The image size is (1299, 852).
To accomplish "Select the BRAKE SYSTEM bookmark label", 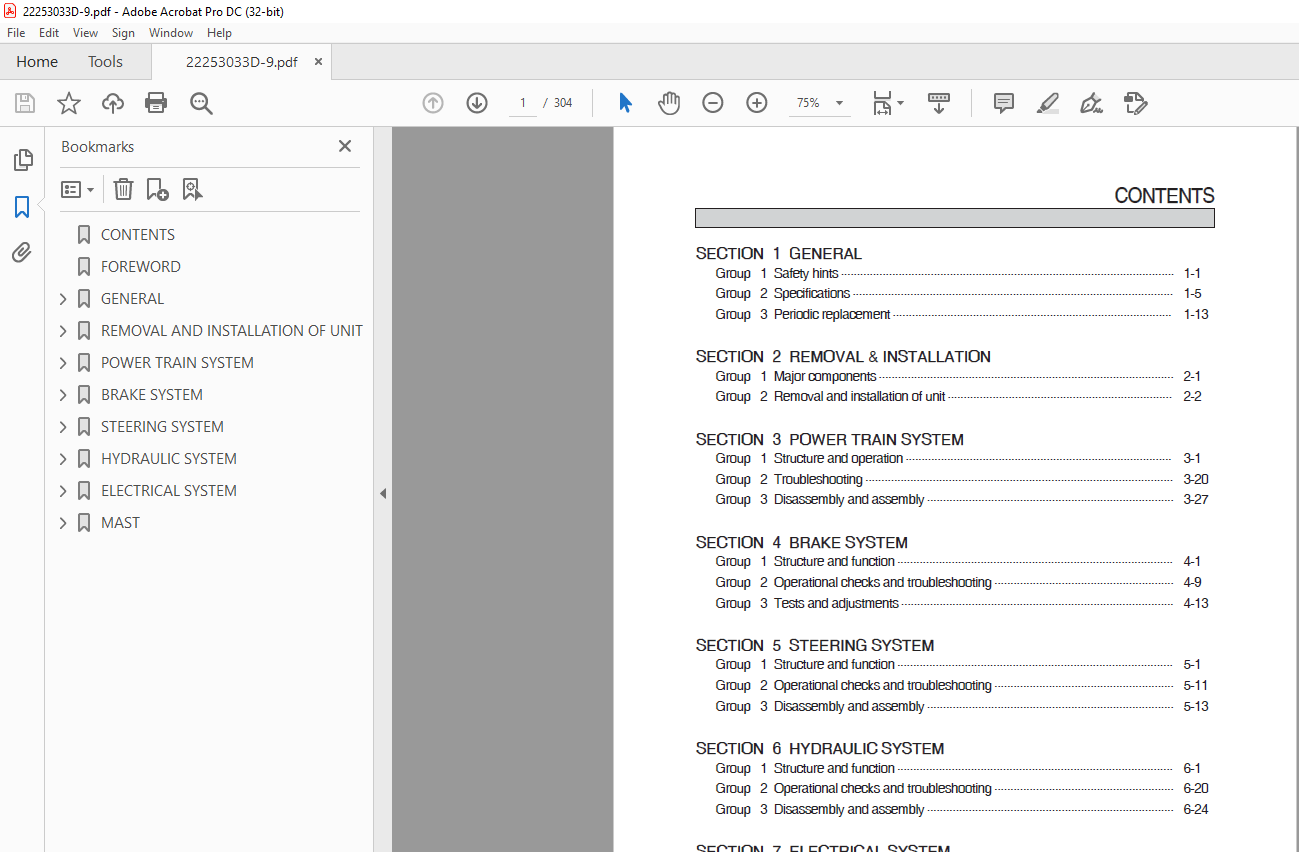I will 152,395.
